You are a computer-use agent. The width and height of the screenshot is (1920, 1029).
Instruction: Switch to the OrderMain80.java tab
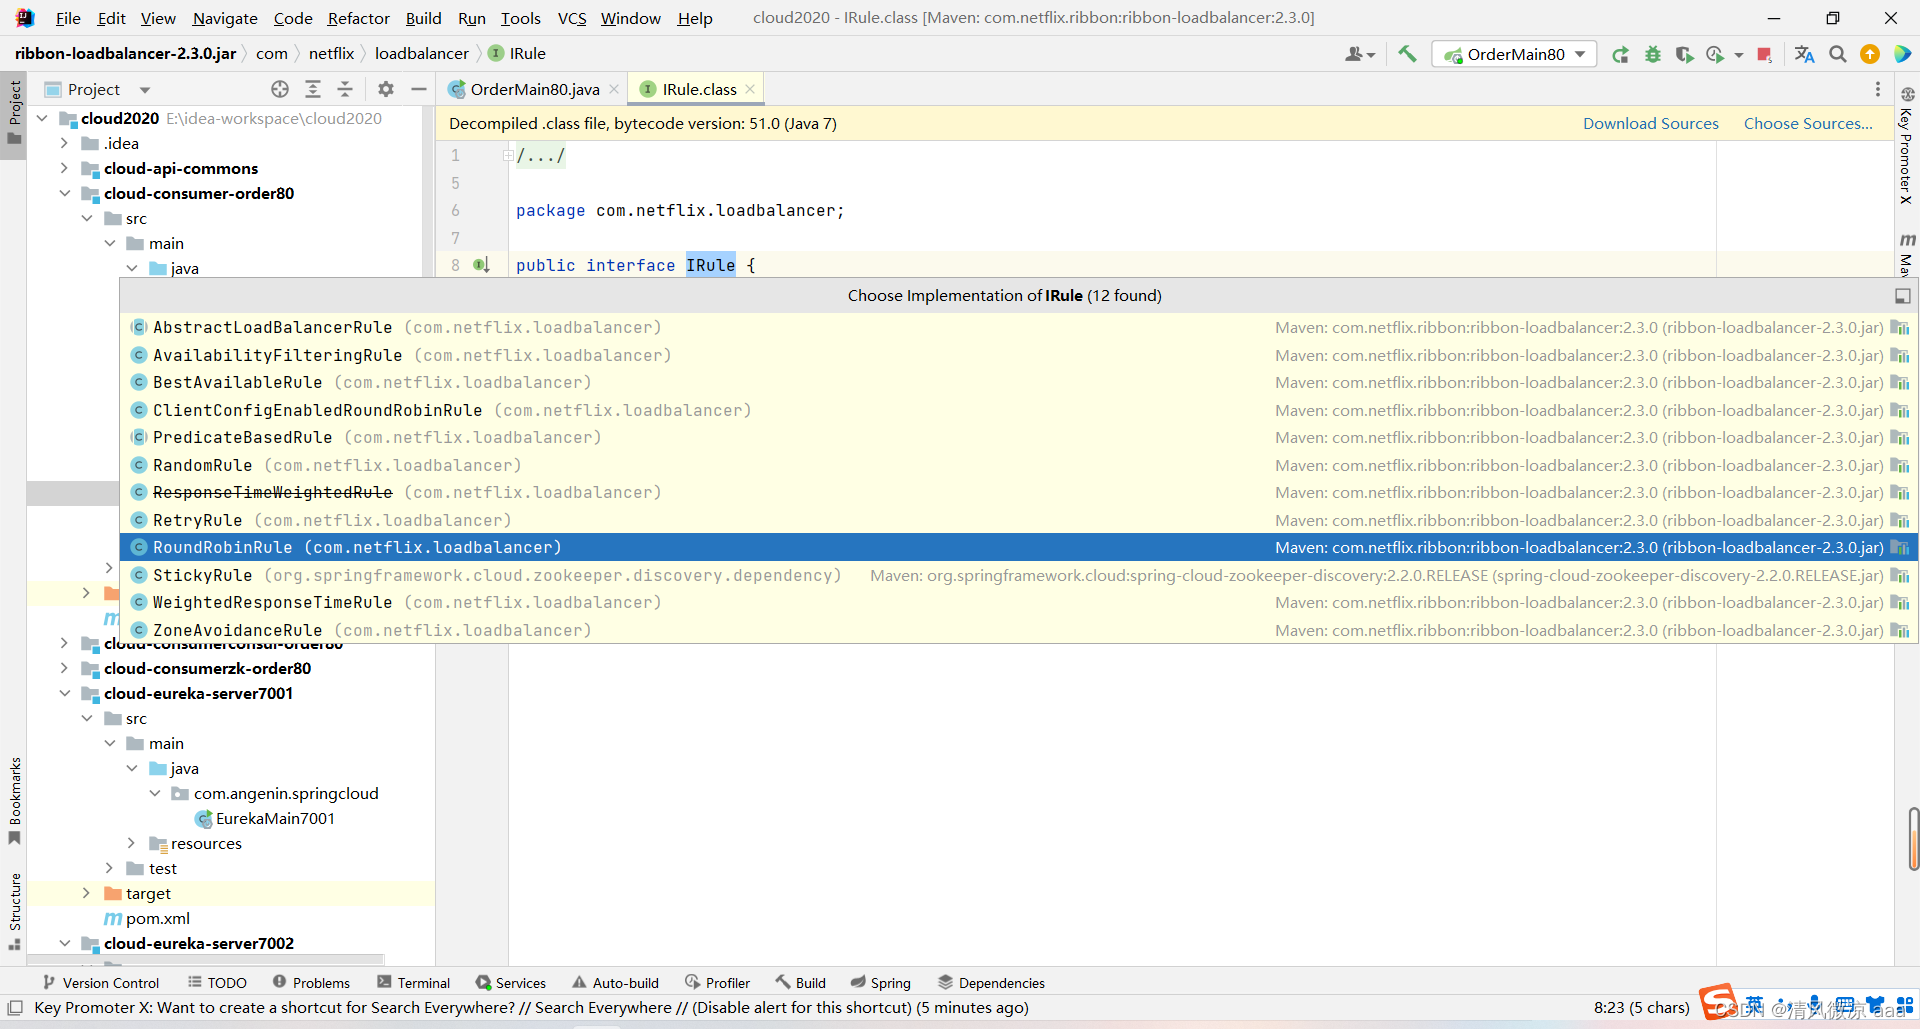coord(535,89)
